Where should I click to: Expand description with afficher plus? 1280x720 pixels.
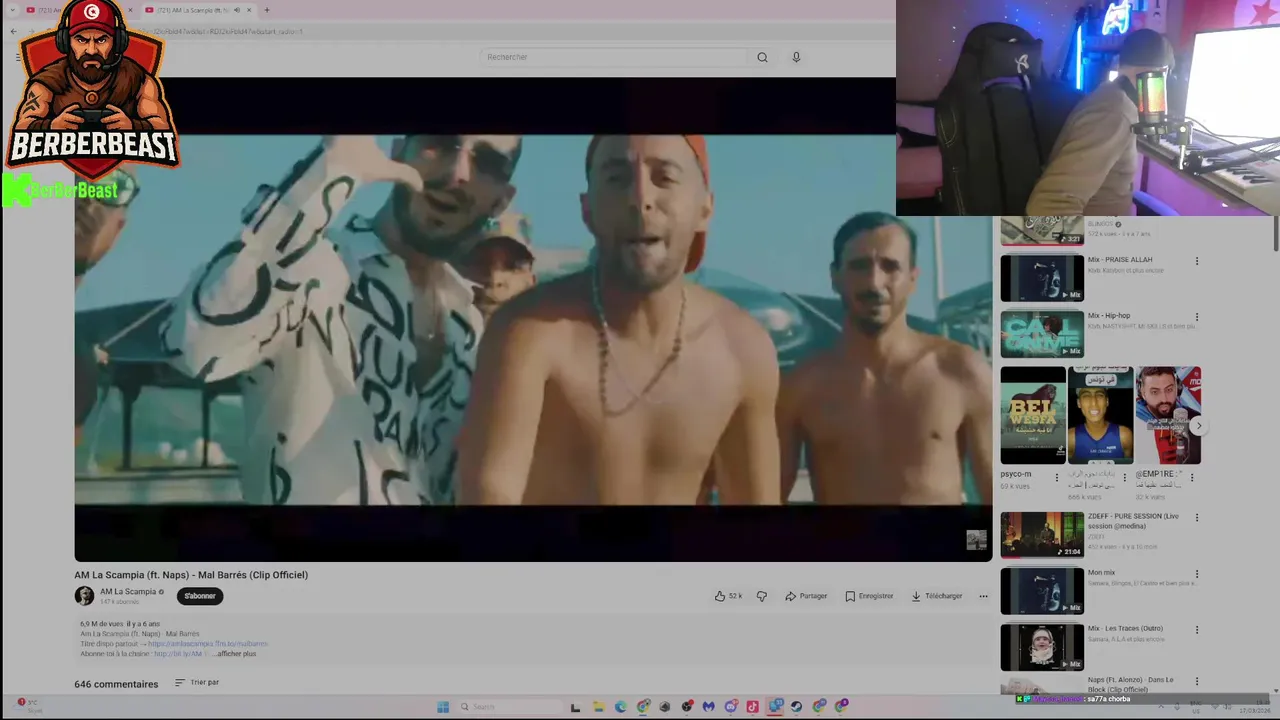(x=236, y=654)
